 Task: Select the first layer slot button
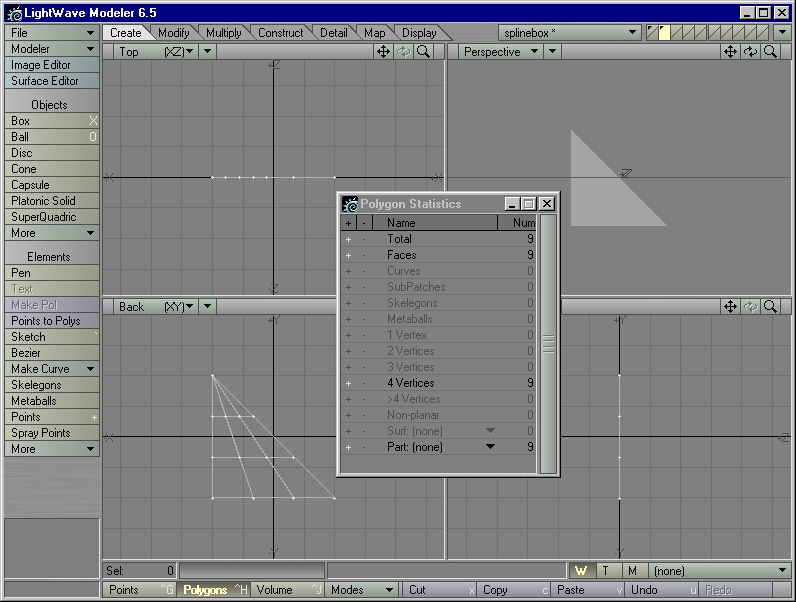coord(653,33)
